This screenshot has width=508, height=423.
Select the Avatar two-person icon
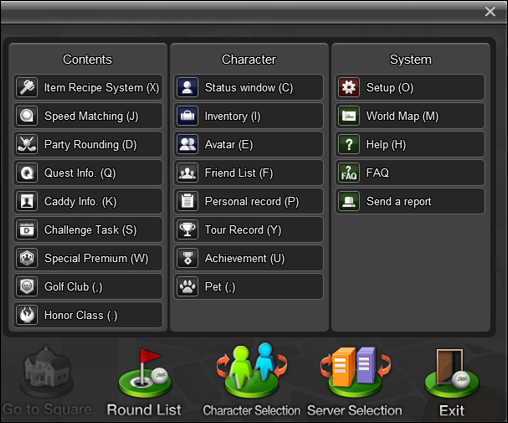coord(188,144)
